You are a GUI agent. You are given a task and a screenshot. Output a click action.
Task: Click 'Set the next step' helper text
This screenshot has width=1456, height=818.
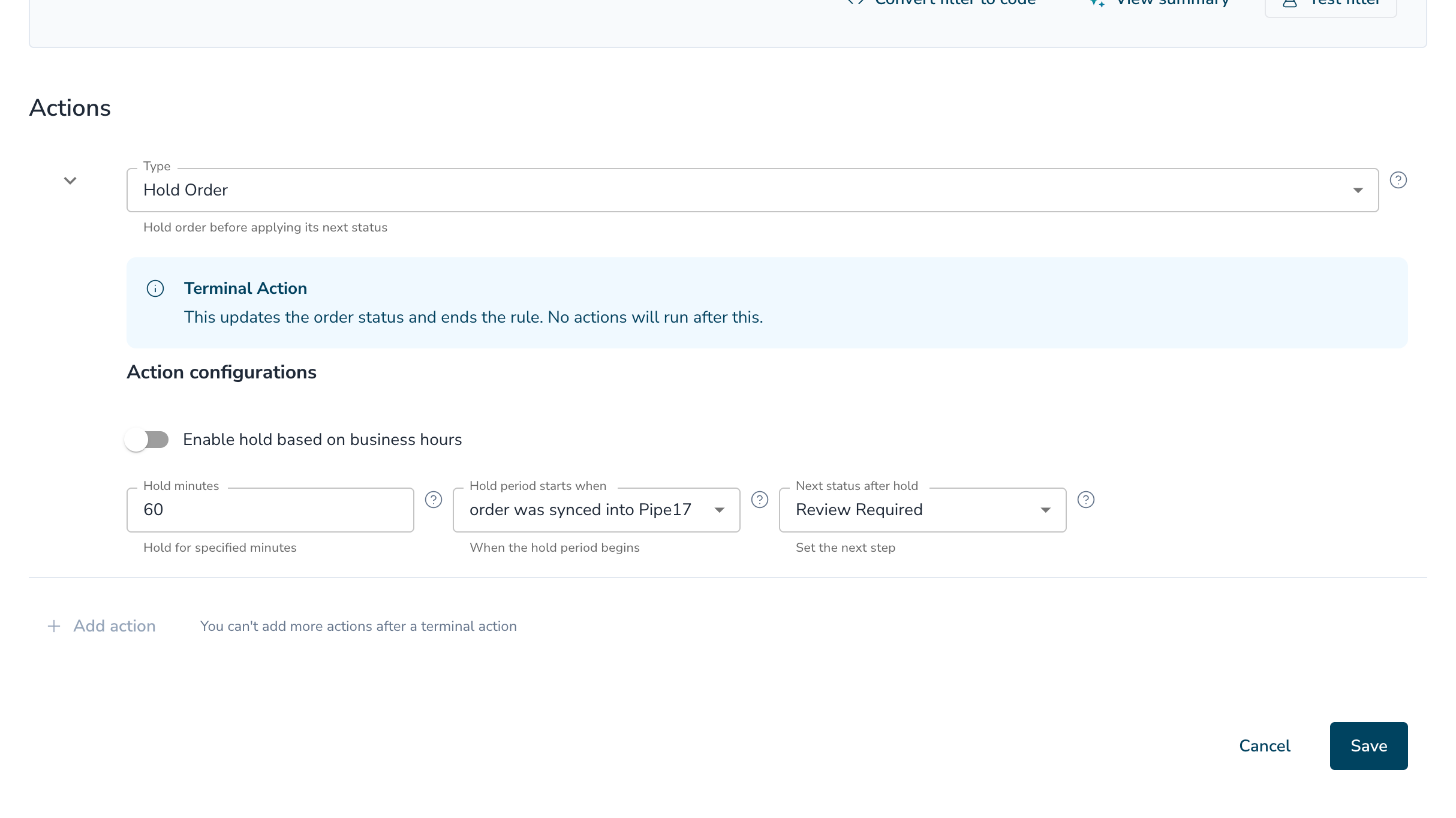(x=845, y=547)
